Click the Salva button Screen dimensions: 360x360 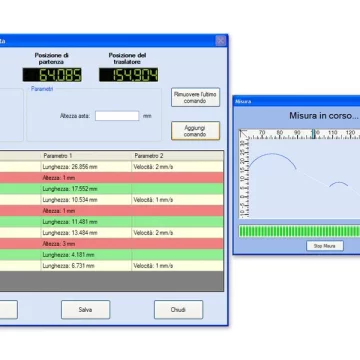tap(85, 310)
